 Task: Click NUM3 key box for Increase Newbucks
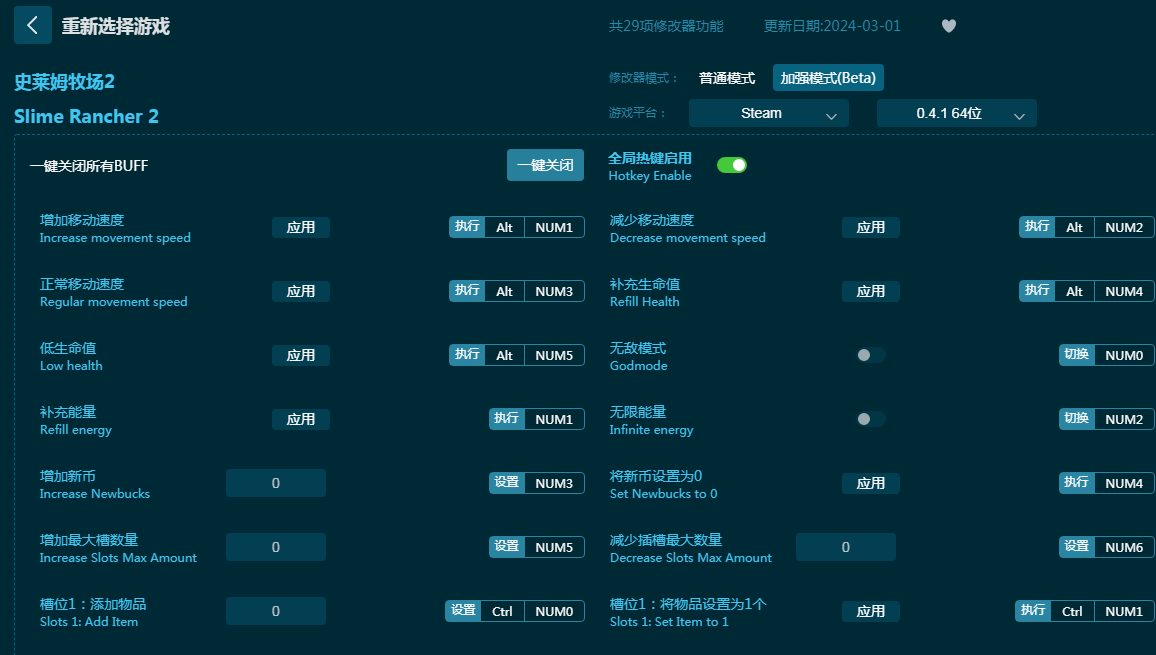click(554, 483)
